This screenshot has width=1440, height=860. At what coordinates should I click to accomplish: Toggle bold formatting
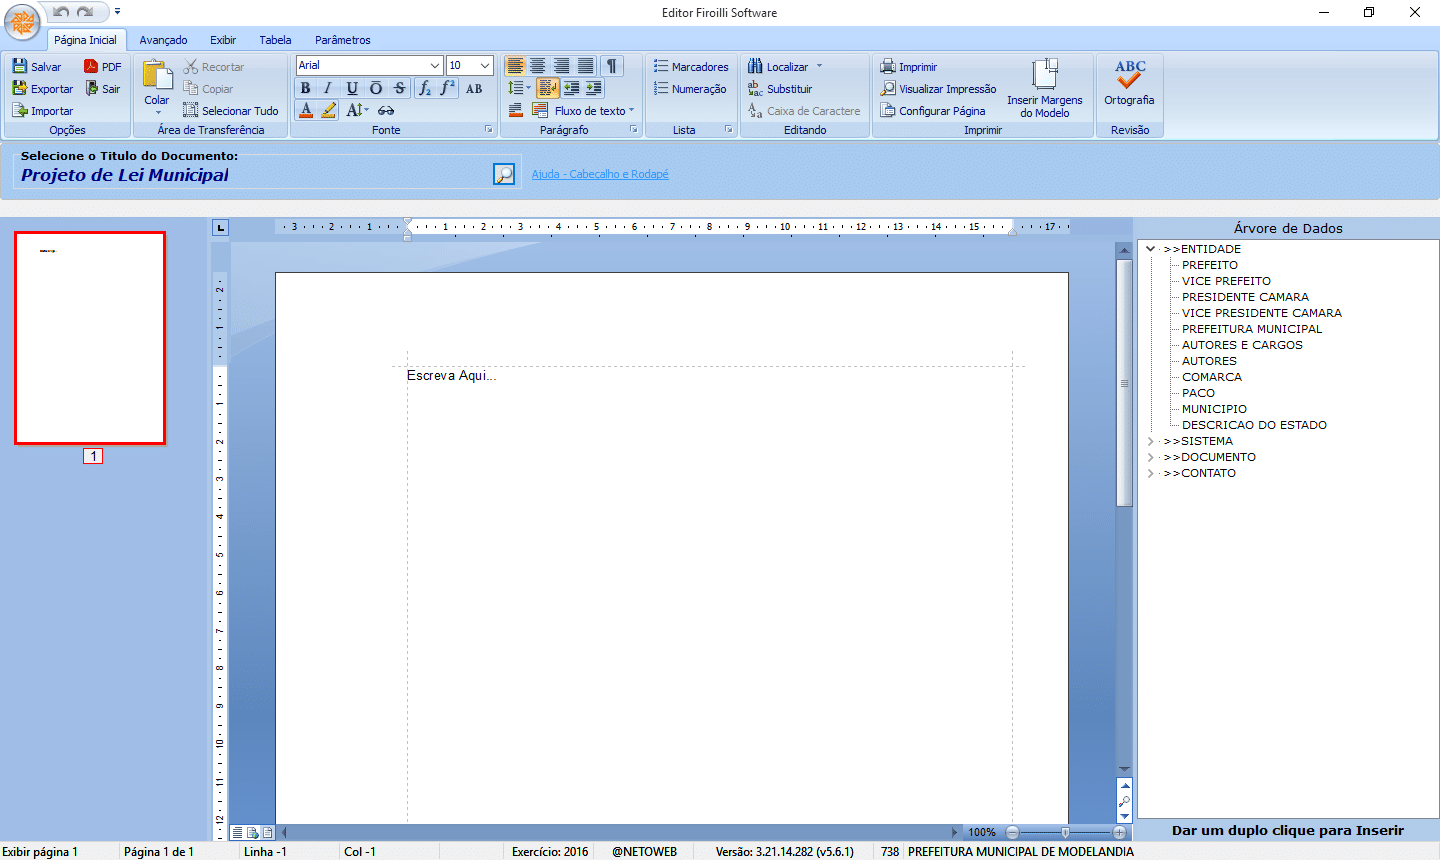[306, 89]
